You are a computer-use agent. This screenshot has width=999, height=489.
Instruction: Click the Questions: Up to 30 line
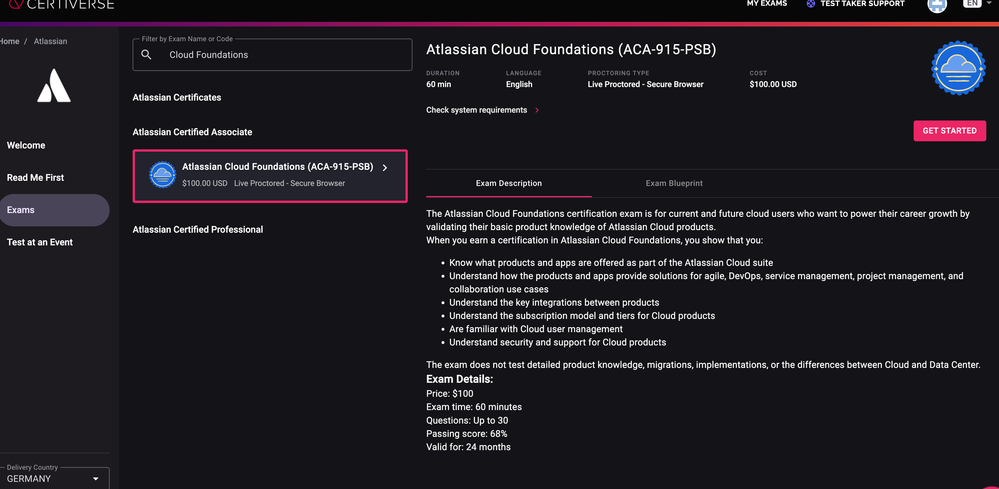(x=467, y=420)
